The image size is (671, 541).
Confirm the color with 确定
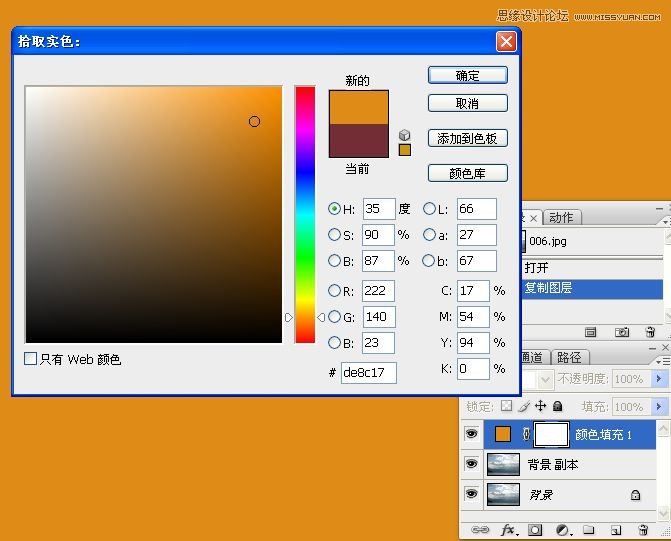click(x=468, y=75)
